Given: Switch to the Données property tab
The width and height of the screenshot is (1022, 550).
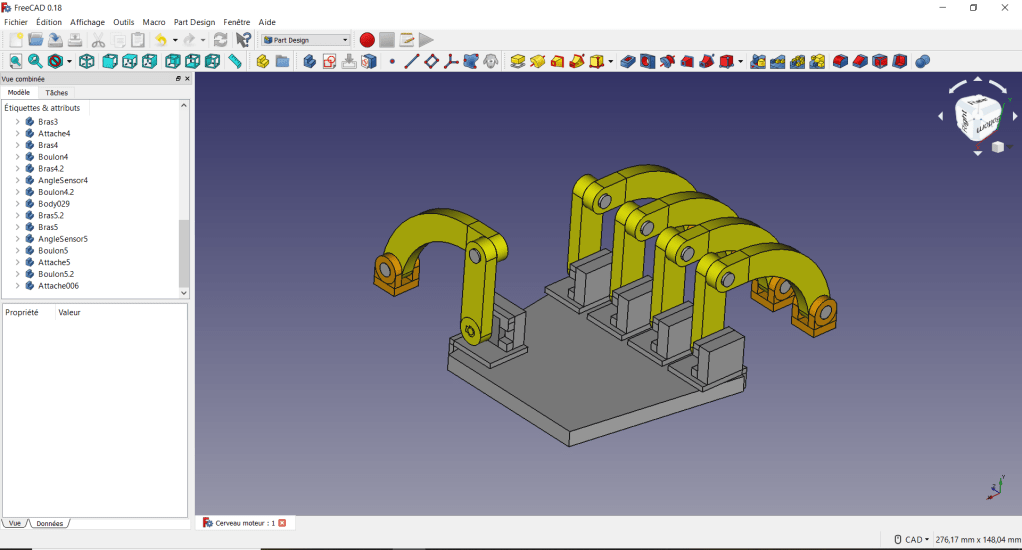Looking at the screenshot, I should 49,523.
